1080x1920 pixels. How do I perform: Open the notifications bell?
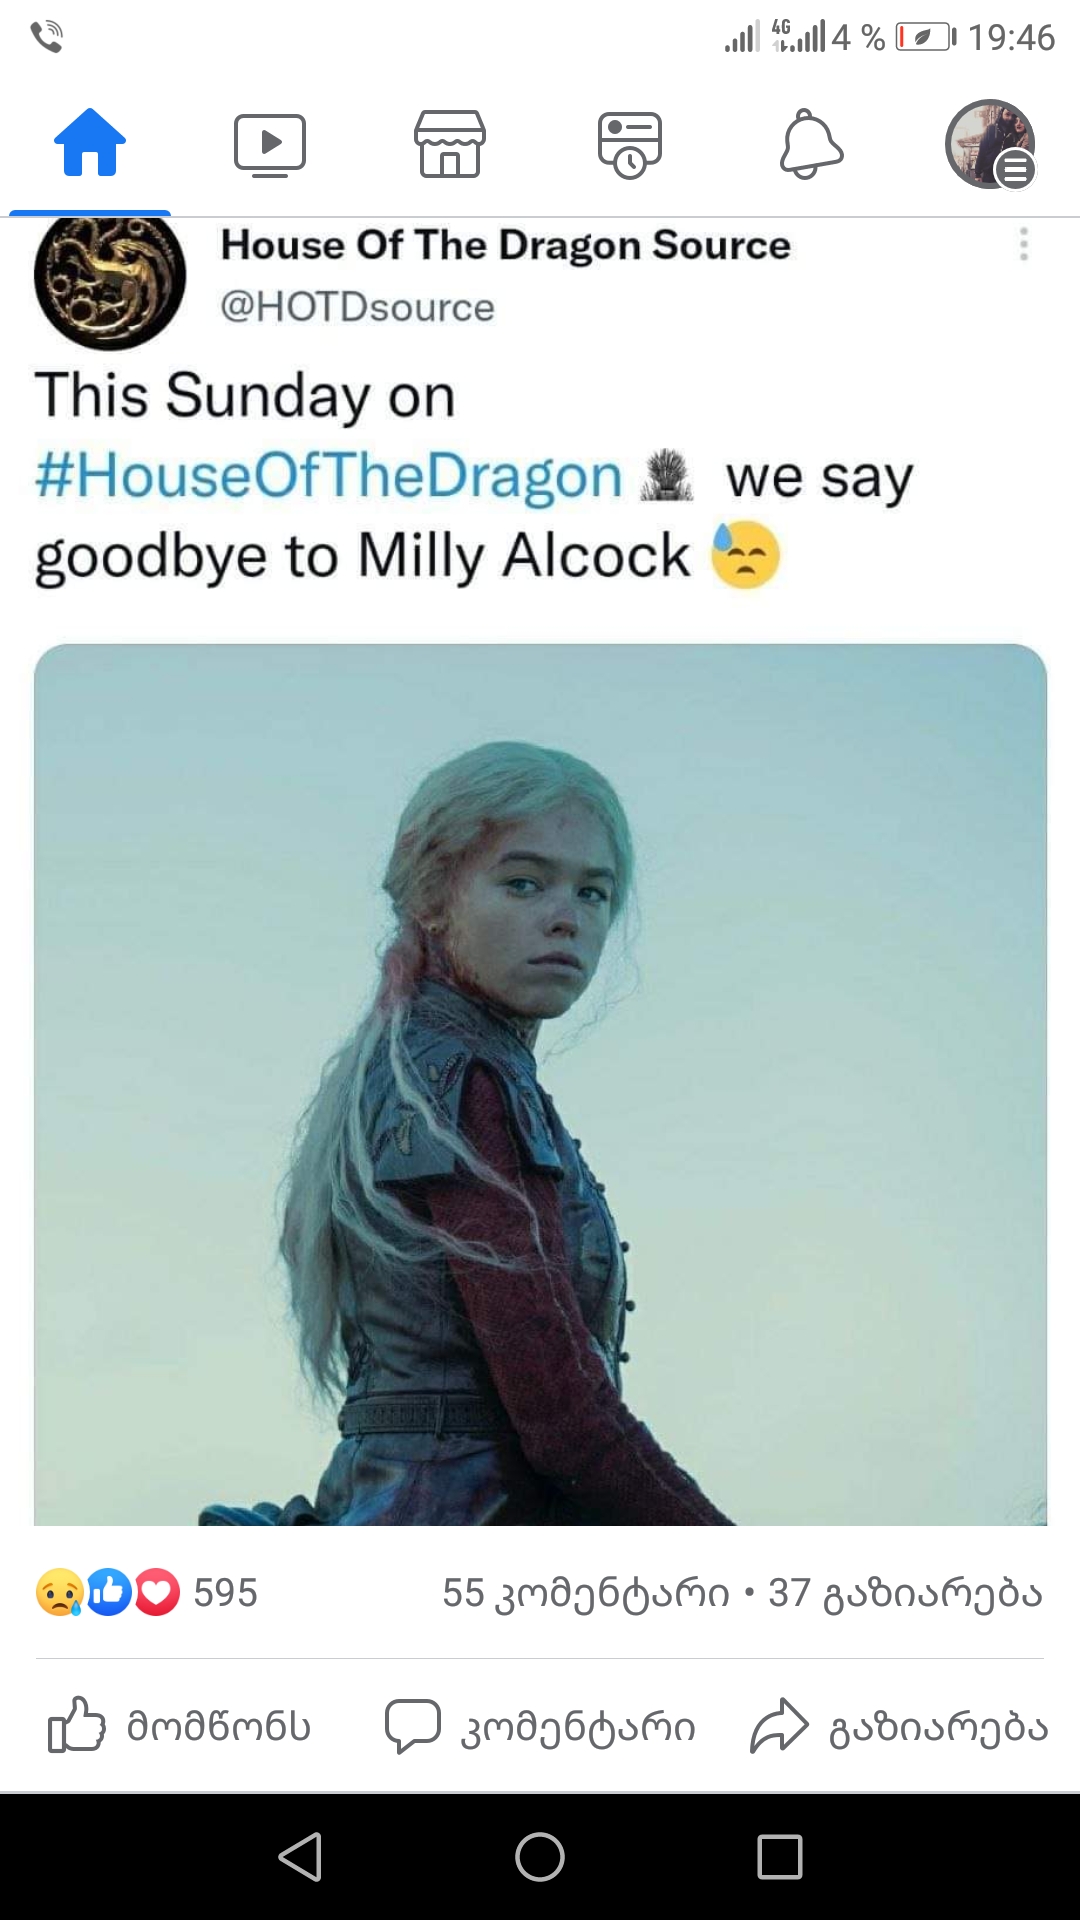click(811, 145)
